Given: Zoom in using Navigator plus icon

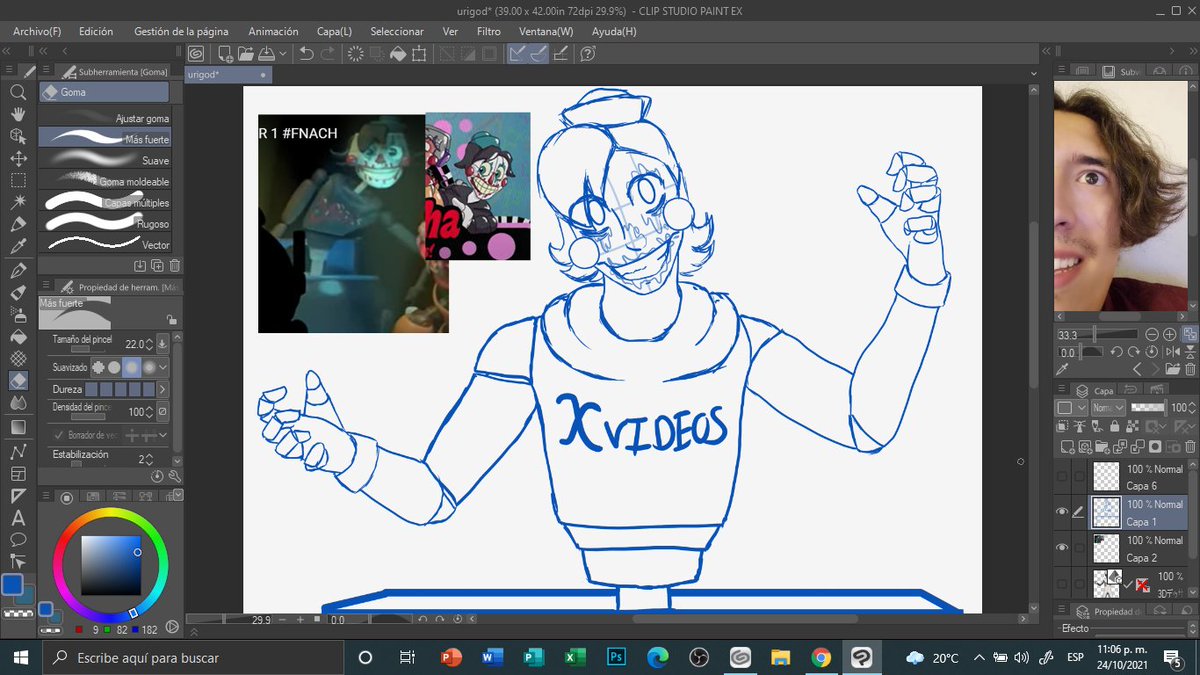Looking at the screenshot, I should [x=1171, y=334].
